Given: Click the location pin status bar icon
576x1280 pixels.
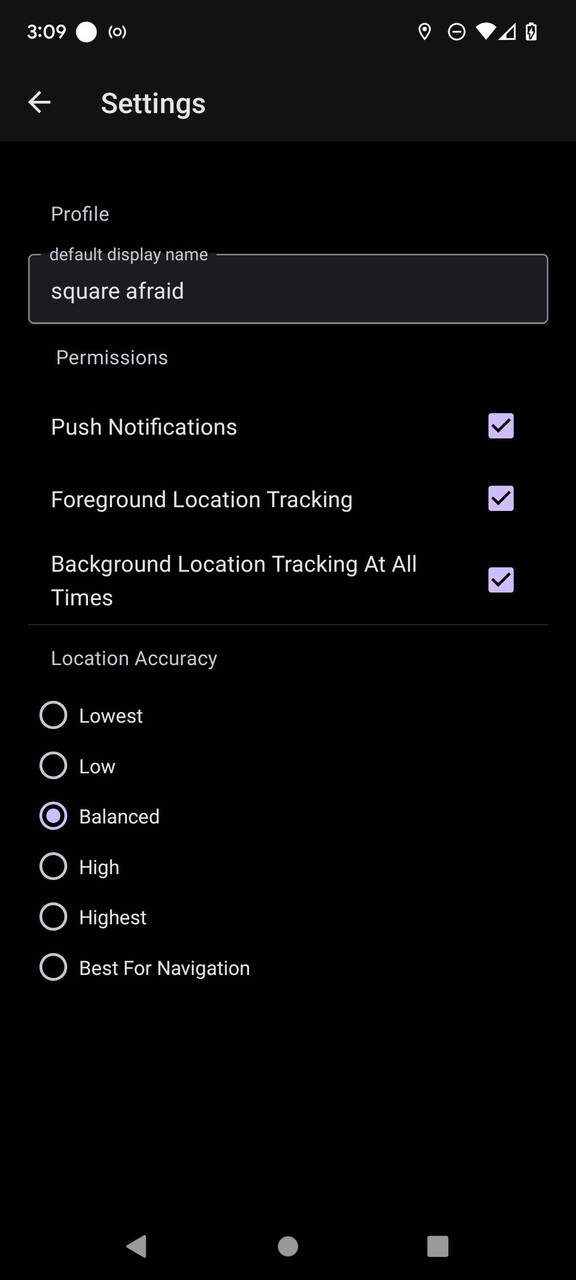Looking at the screenshot, I should click(424, 31).
